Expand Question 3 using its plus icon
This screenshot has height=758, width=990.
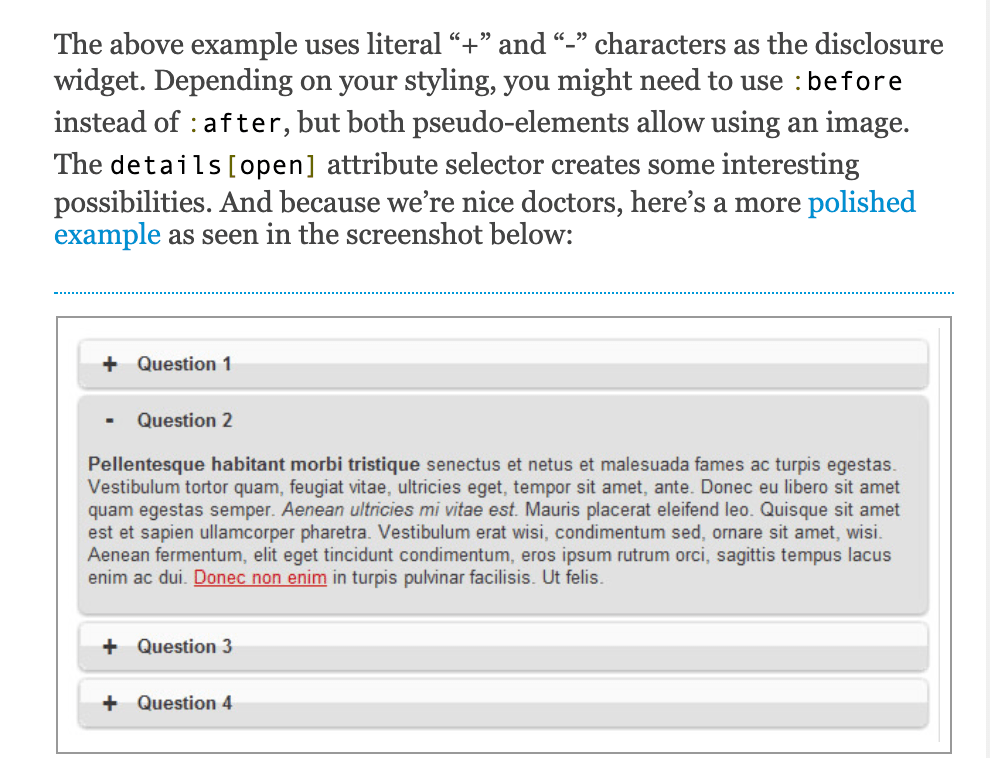pos(110,647)
